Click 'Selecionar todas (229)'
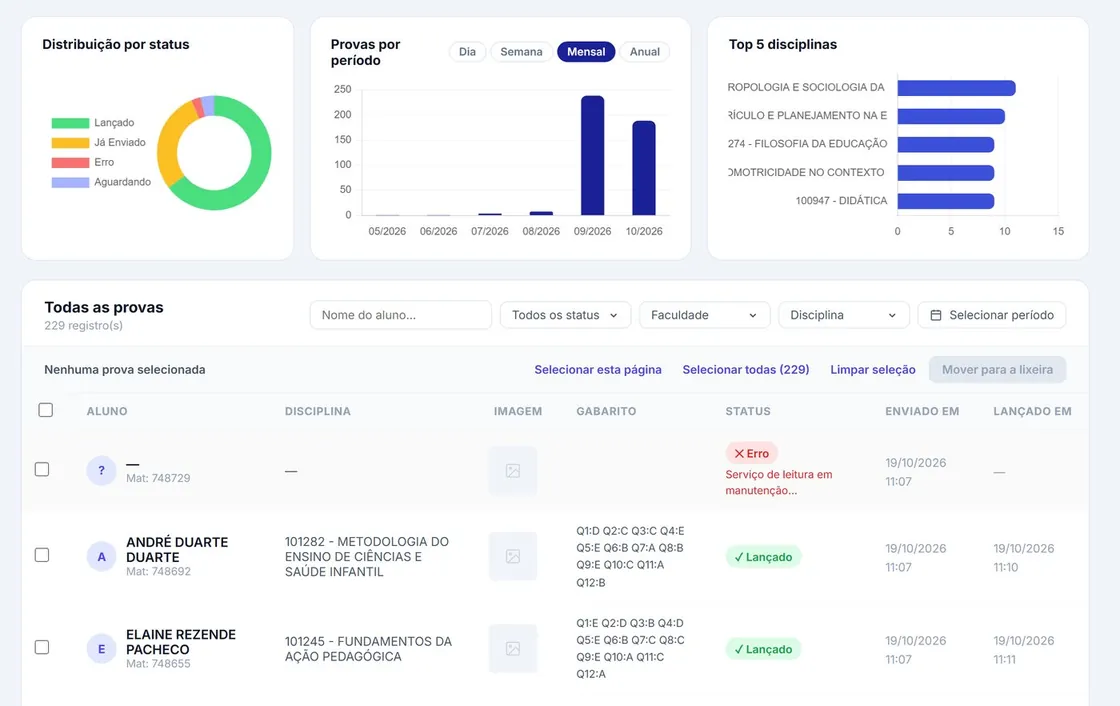1120x706 pixels. coord(746,369)
